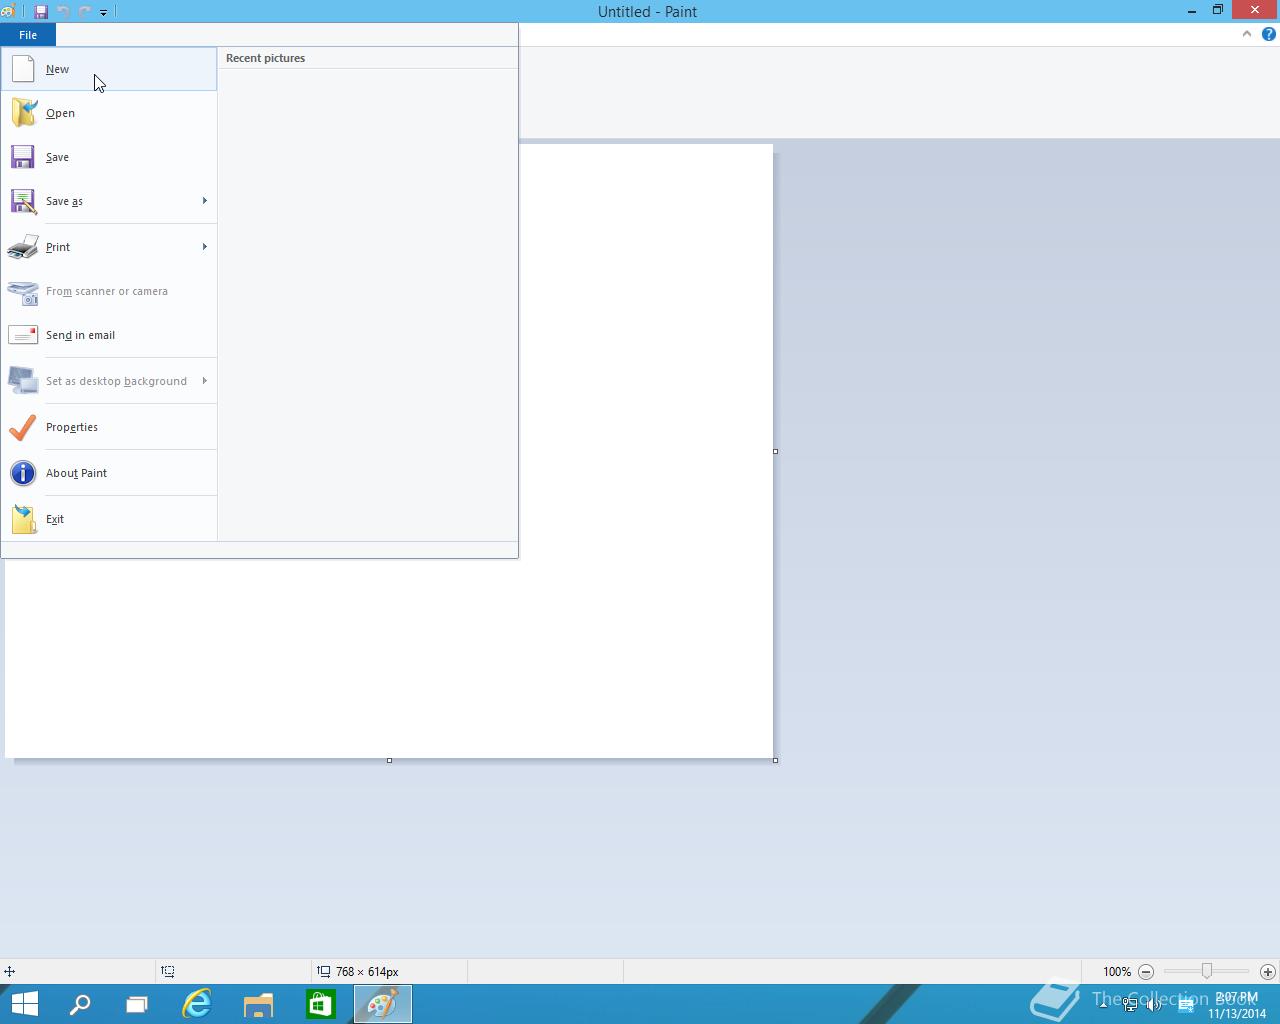Click the Paint taskbar icon
1280x1024 pixels.
point(382,1004)
